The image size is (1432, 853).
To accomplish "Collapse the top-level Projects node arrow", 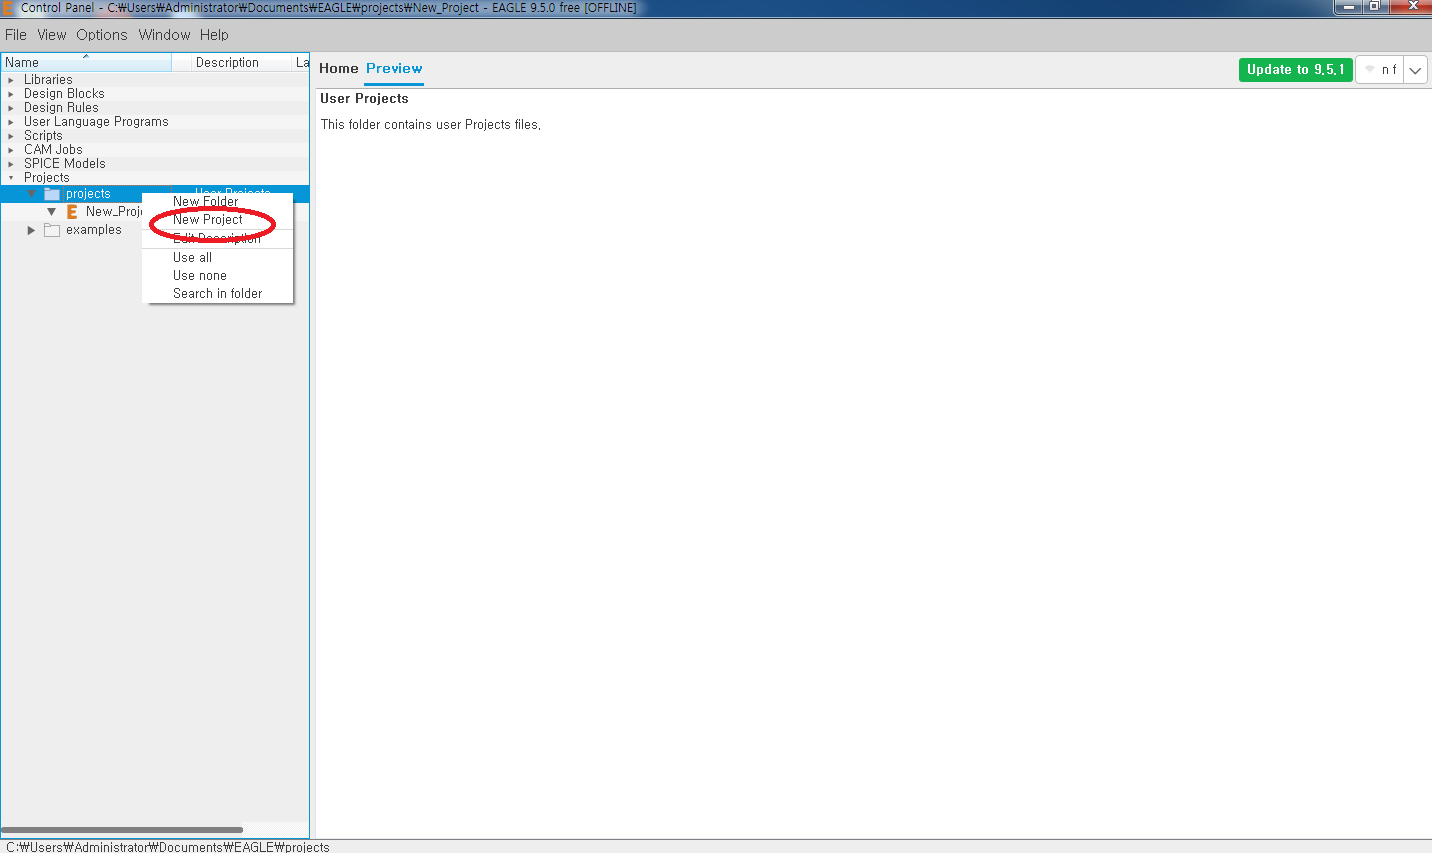I will (x=11, y=178).
